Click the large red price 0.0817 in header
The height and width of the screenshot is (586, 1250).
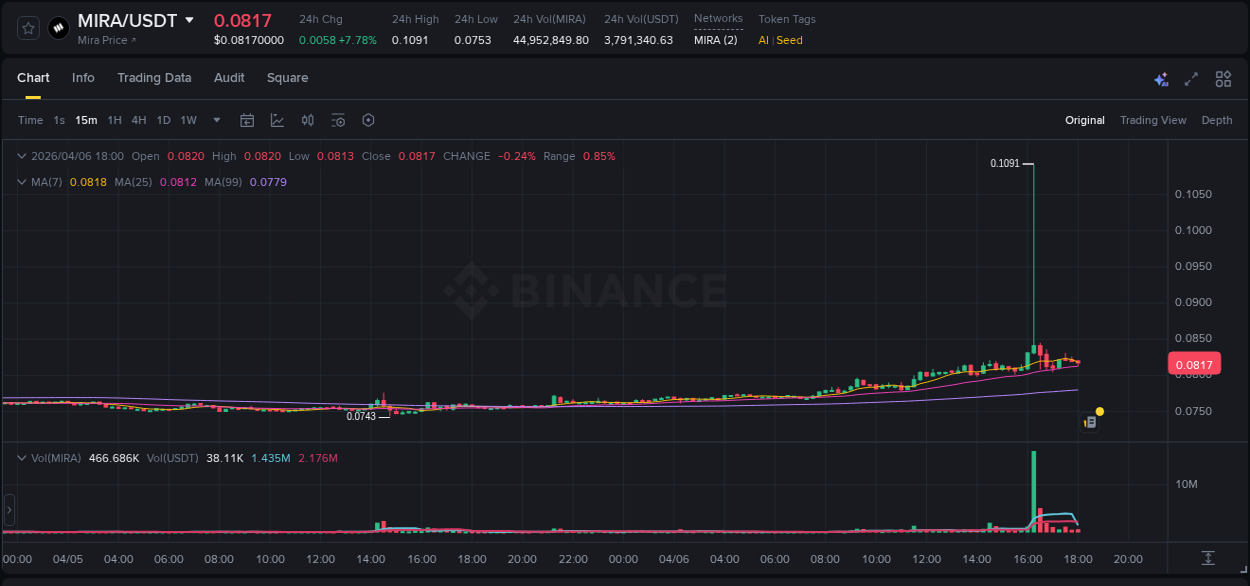tap(243, 20)
